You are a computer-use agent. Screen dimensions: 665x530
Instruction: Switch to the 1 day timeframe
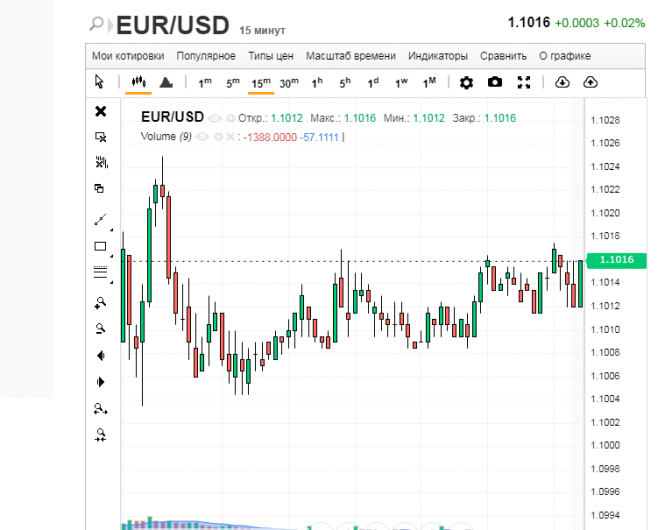coord(373,83)
